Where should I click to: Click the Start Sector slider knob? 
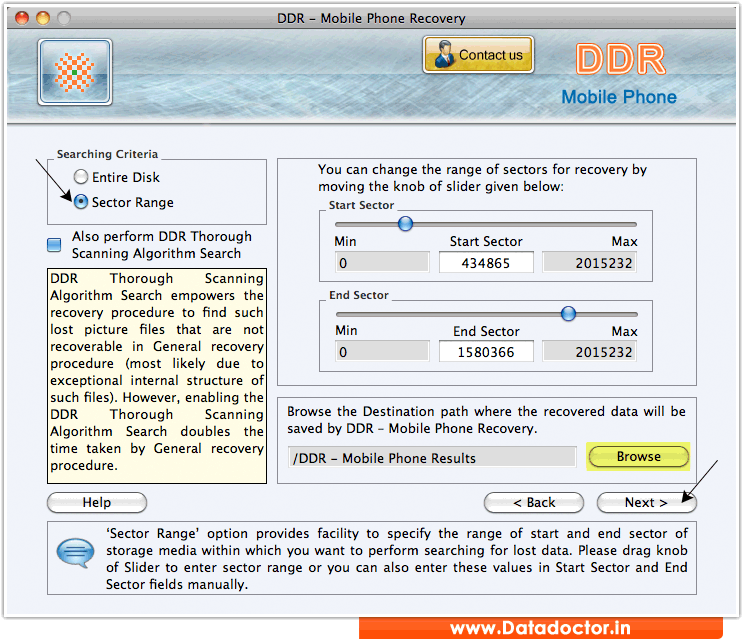pyautogui.click(x=405, y=224)
